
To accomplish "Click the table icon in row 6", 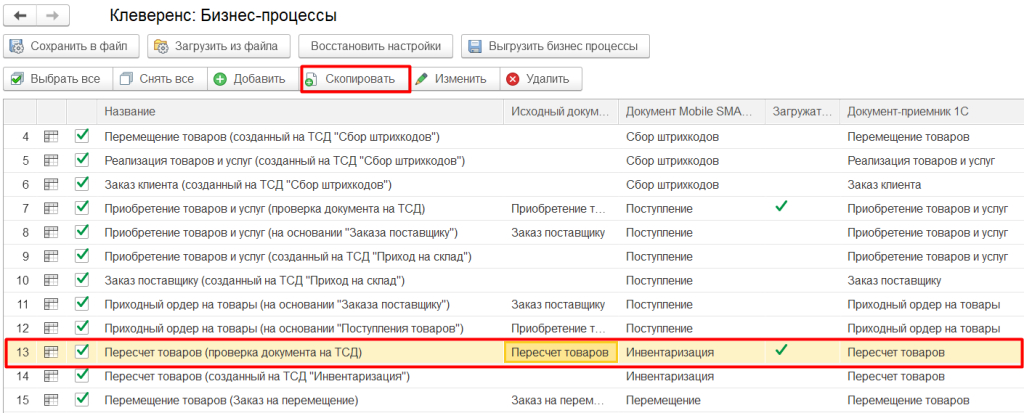I will click(x=51, y=185).
